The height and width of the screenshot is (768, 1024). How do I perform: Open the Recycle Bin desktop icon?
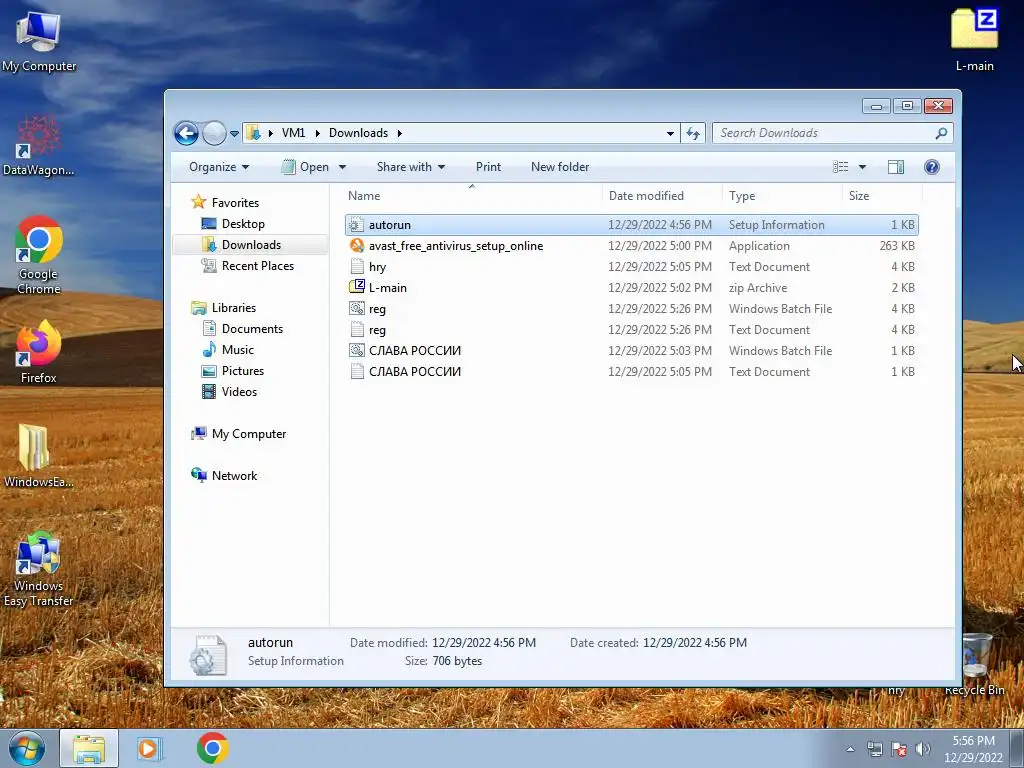(x=976, y=665)
